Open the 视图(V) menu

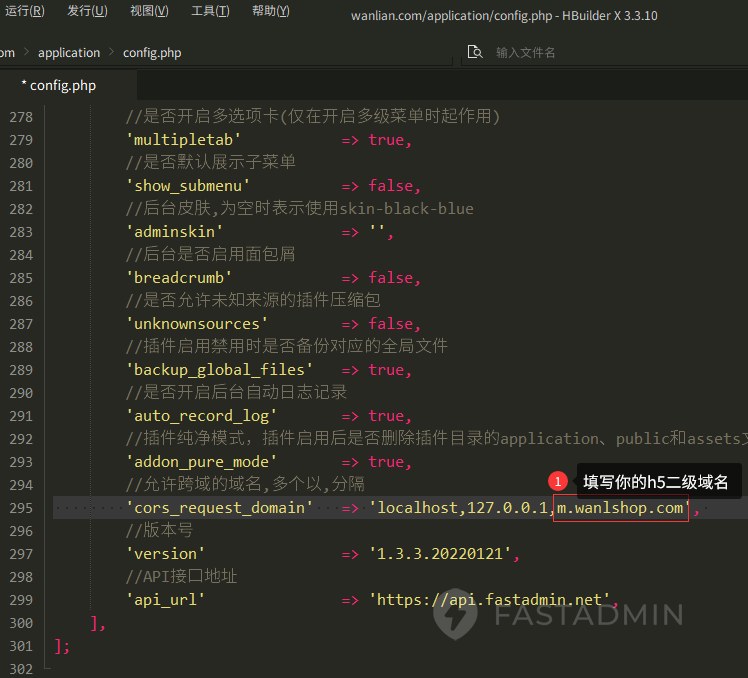click(x=149, y=10)
